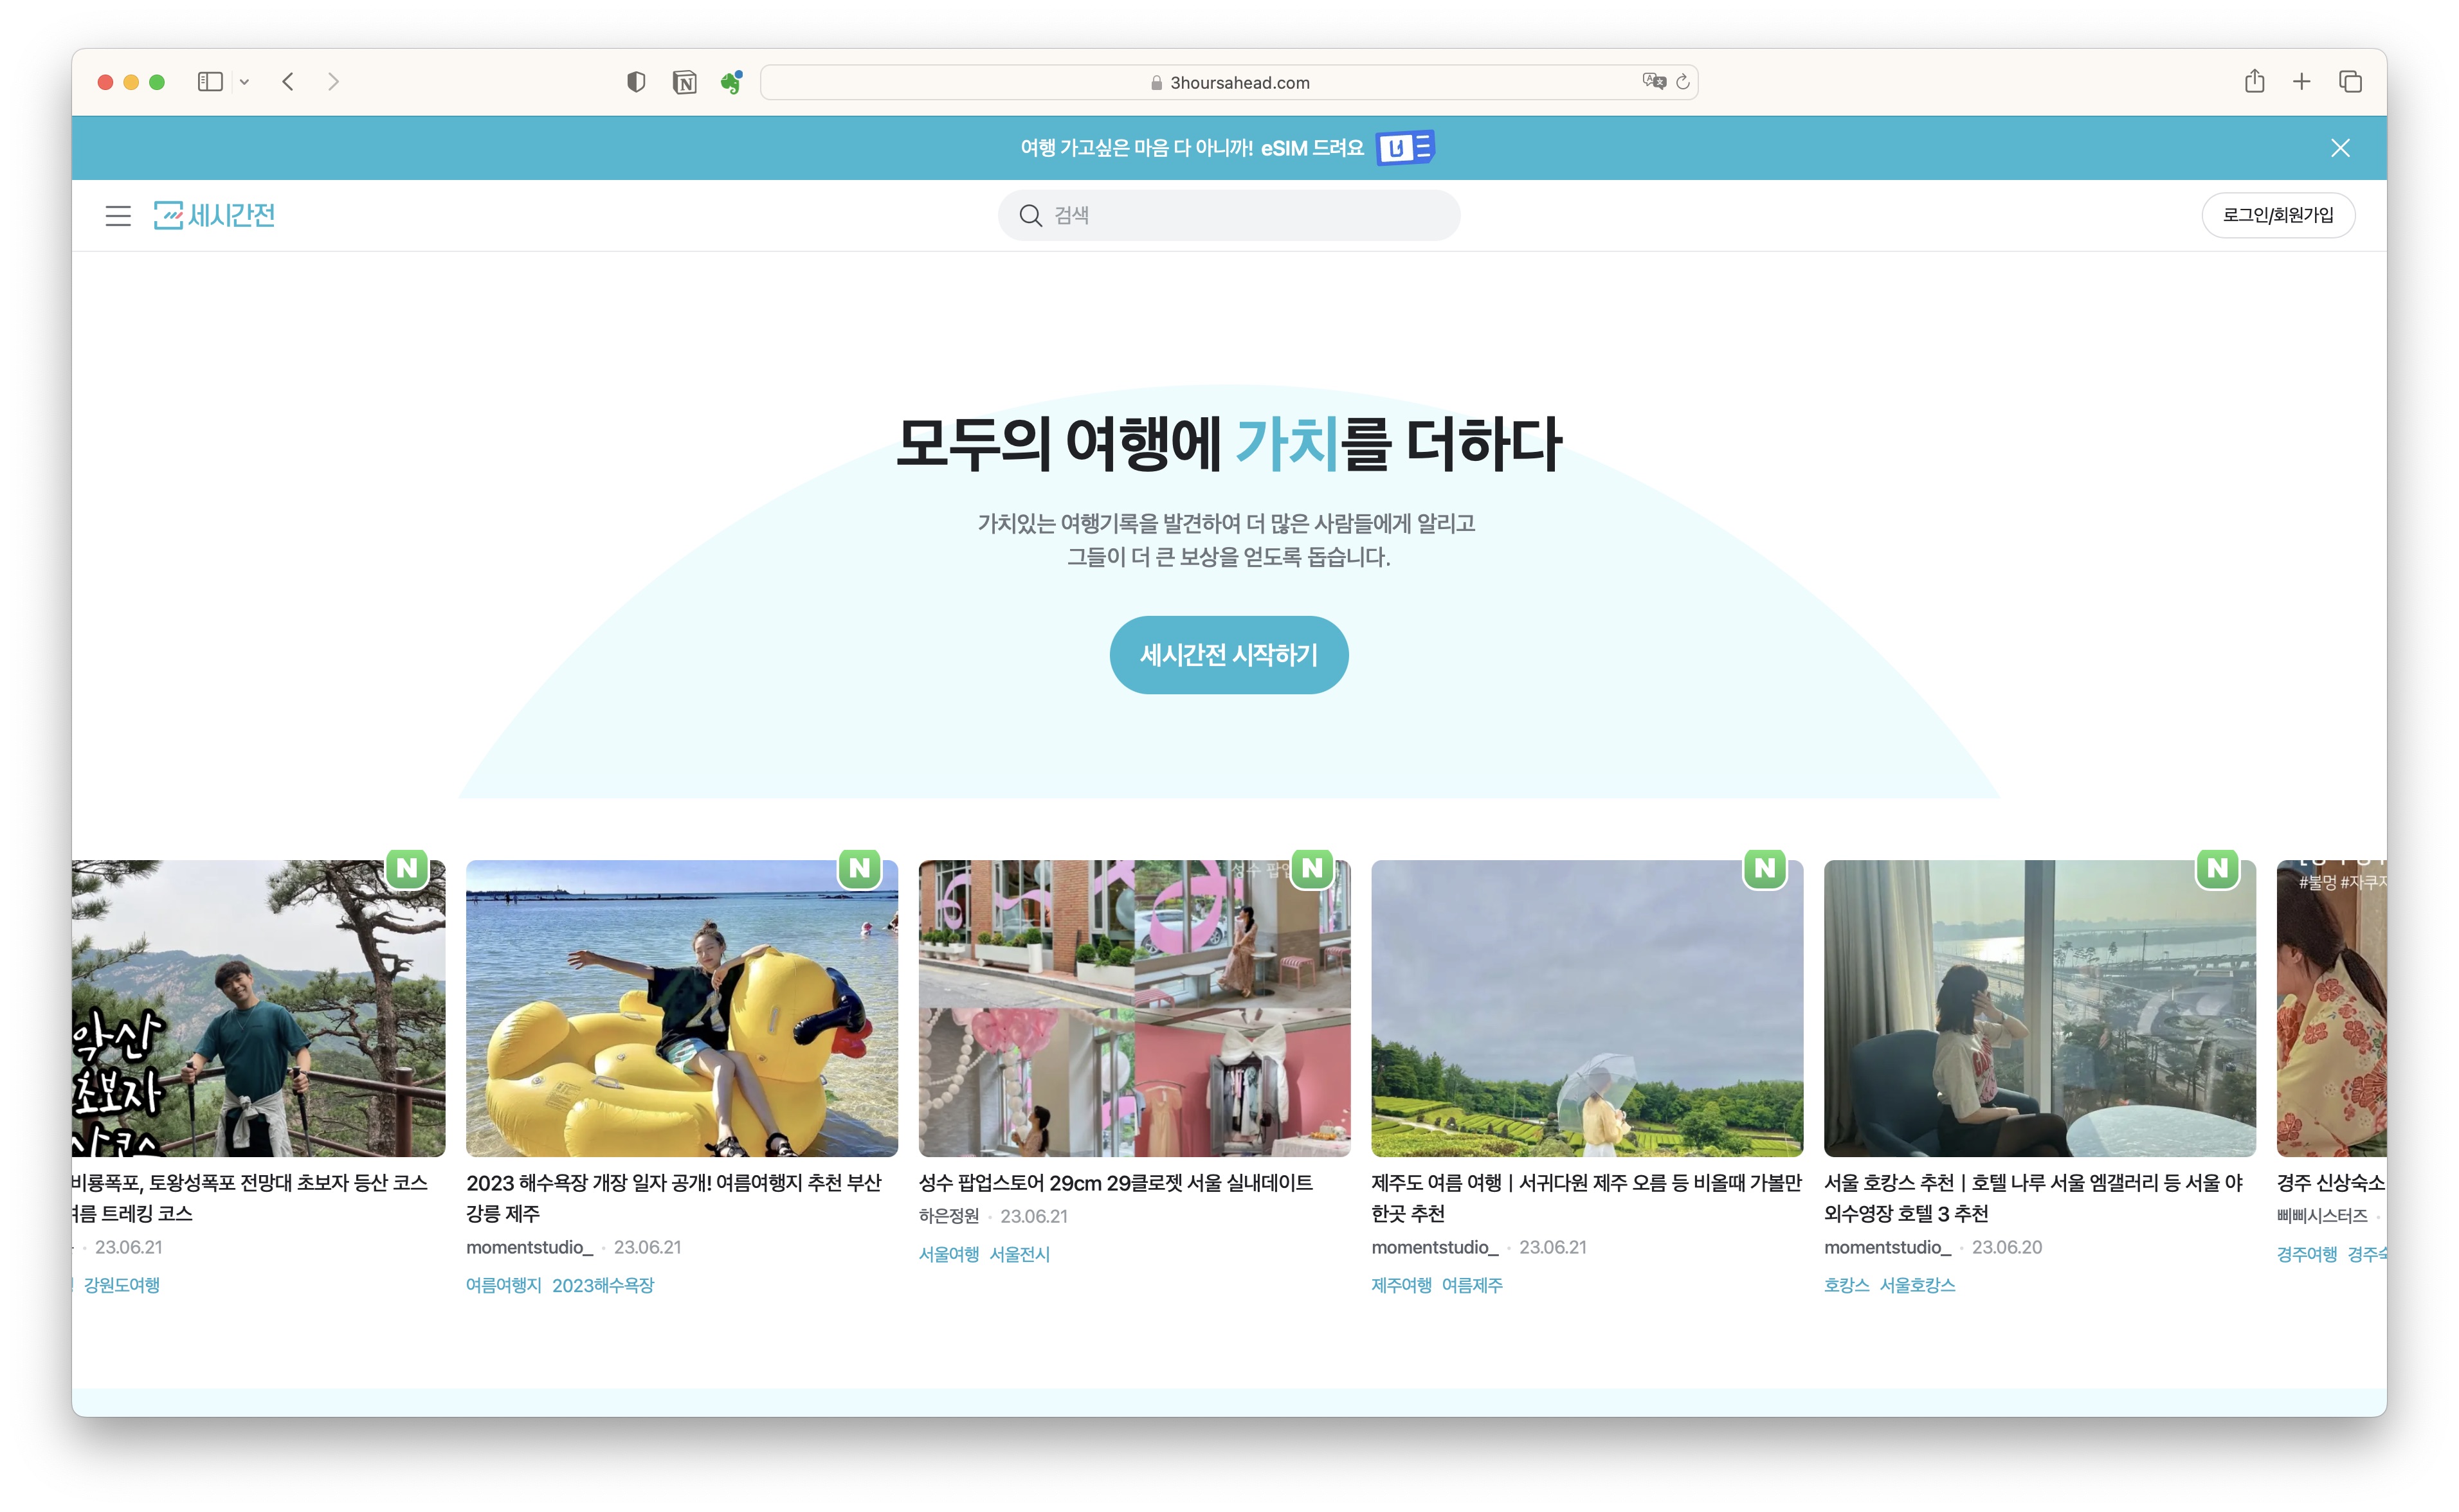Select the 강원도여행 tag
Screen dimensions: 2459x1512
pos(122,1285)
